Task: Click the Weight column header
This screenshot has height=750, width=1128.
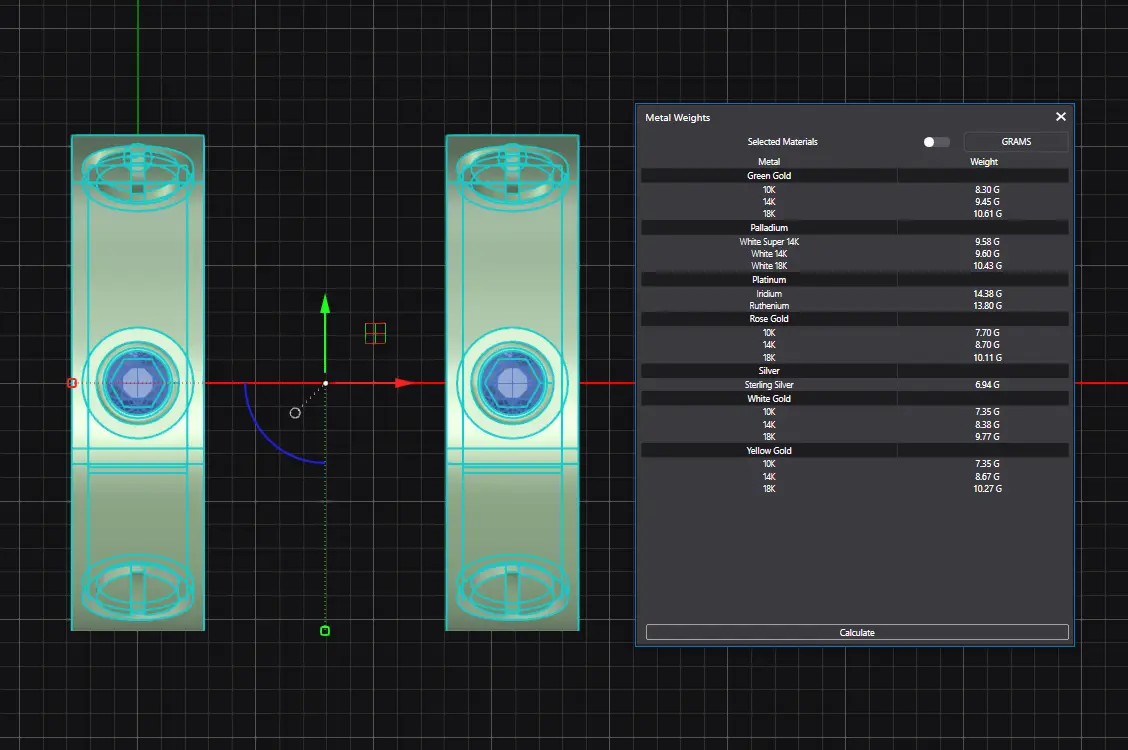Action: pos(983,162)
